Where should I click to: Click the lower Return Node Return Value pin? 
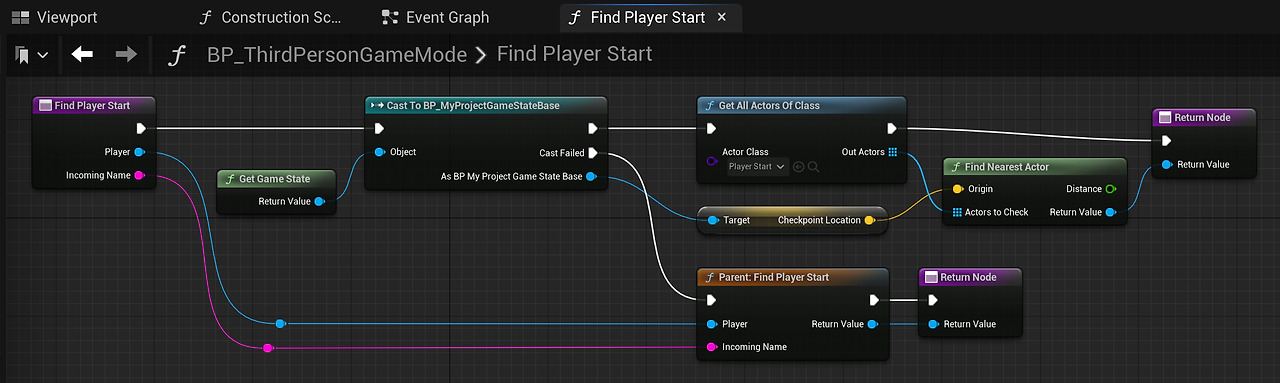pyautogui.click(x=933, y=324)
